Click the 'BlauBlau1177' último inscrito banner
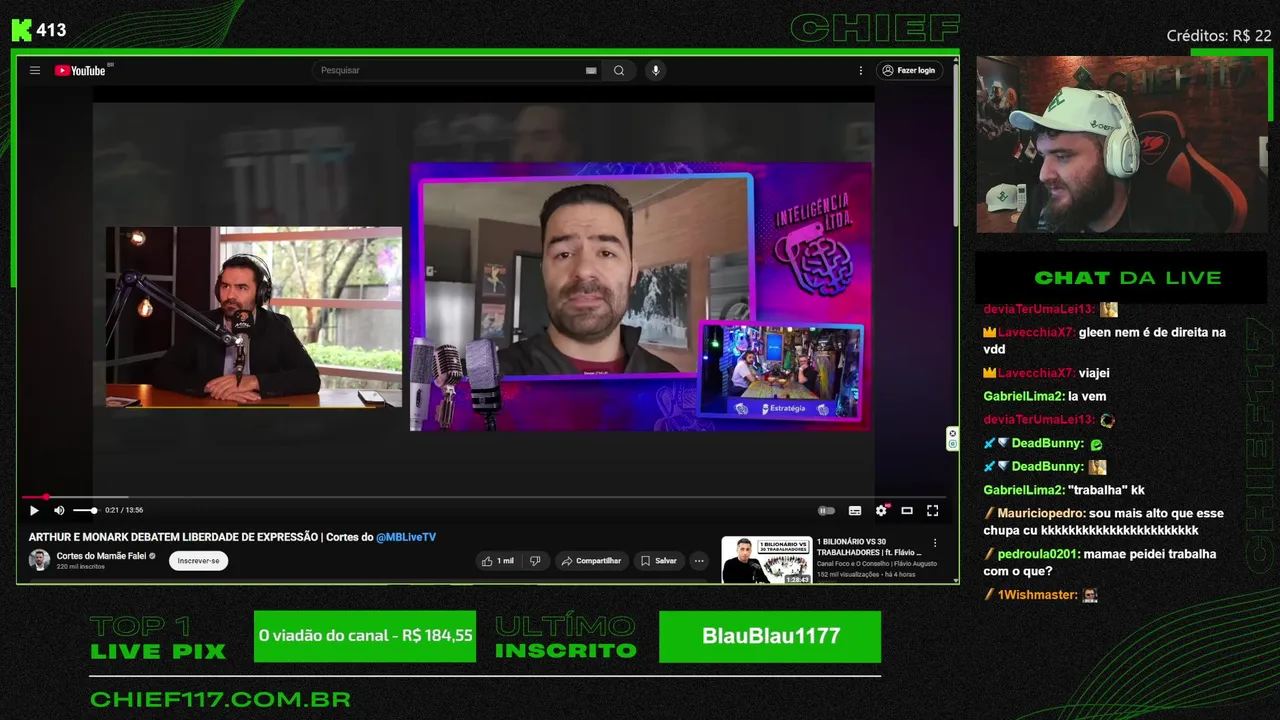This screenshot has width=1280, height=720. point(770,636)
